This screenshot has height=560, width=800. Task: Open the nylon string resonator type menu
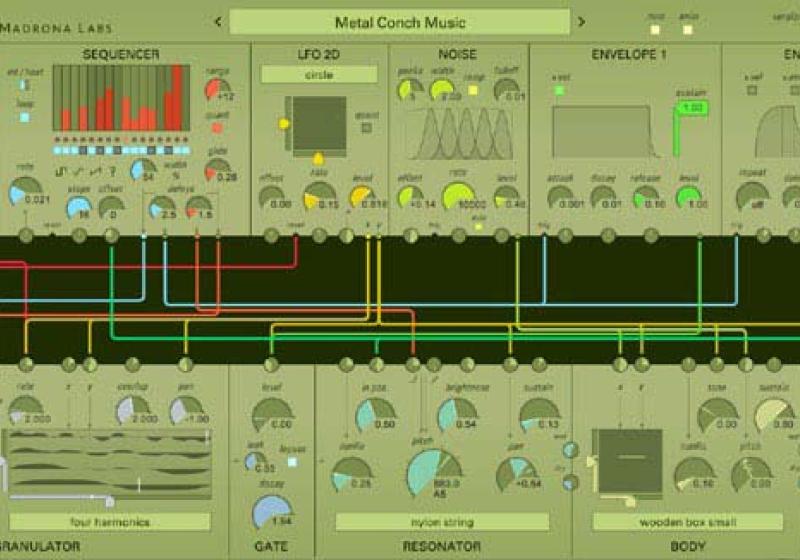pos(442,522)
